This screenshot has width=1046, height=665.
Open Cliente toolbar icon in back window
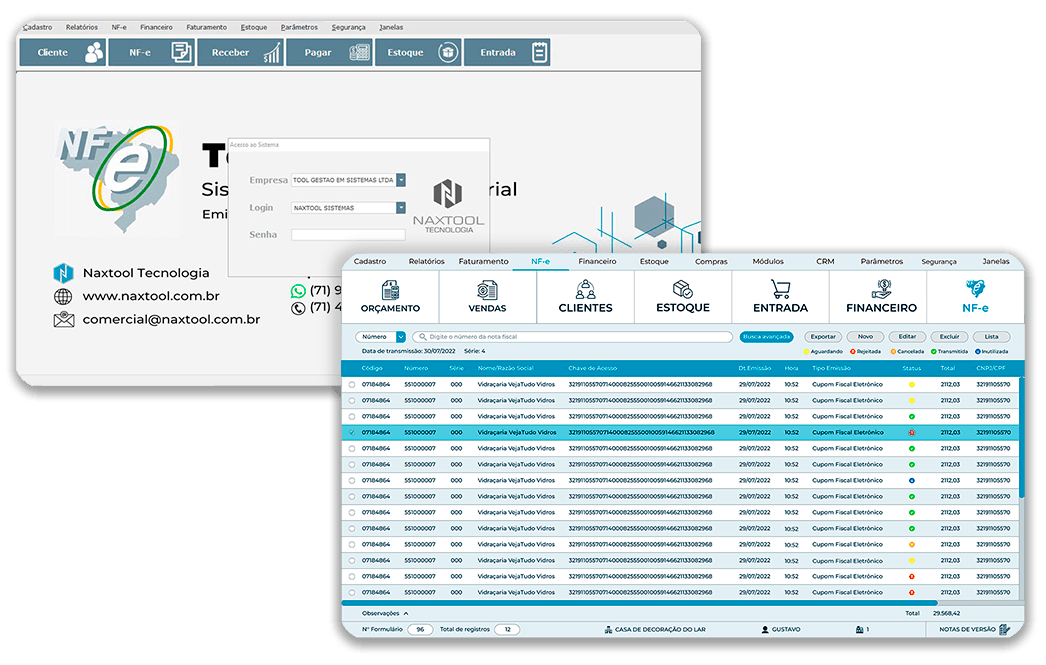point(94,52)
